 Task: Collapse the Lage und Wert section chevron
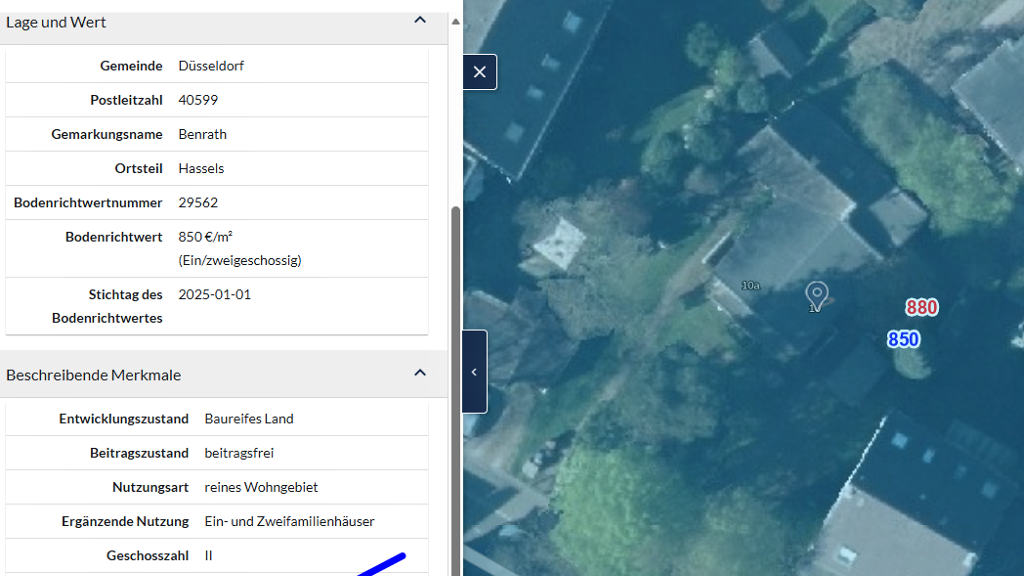420,20
